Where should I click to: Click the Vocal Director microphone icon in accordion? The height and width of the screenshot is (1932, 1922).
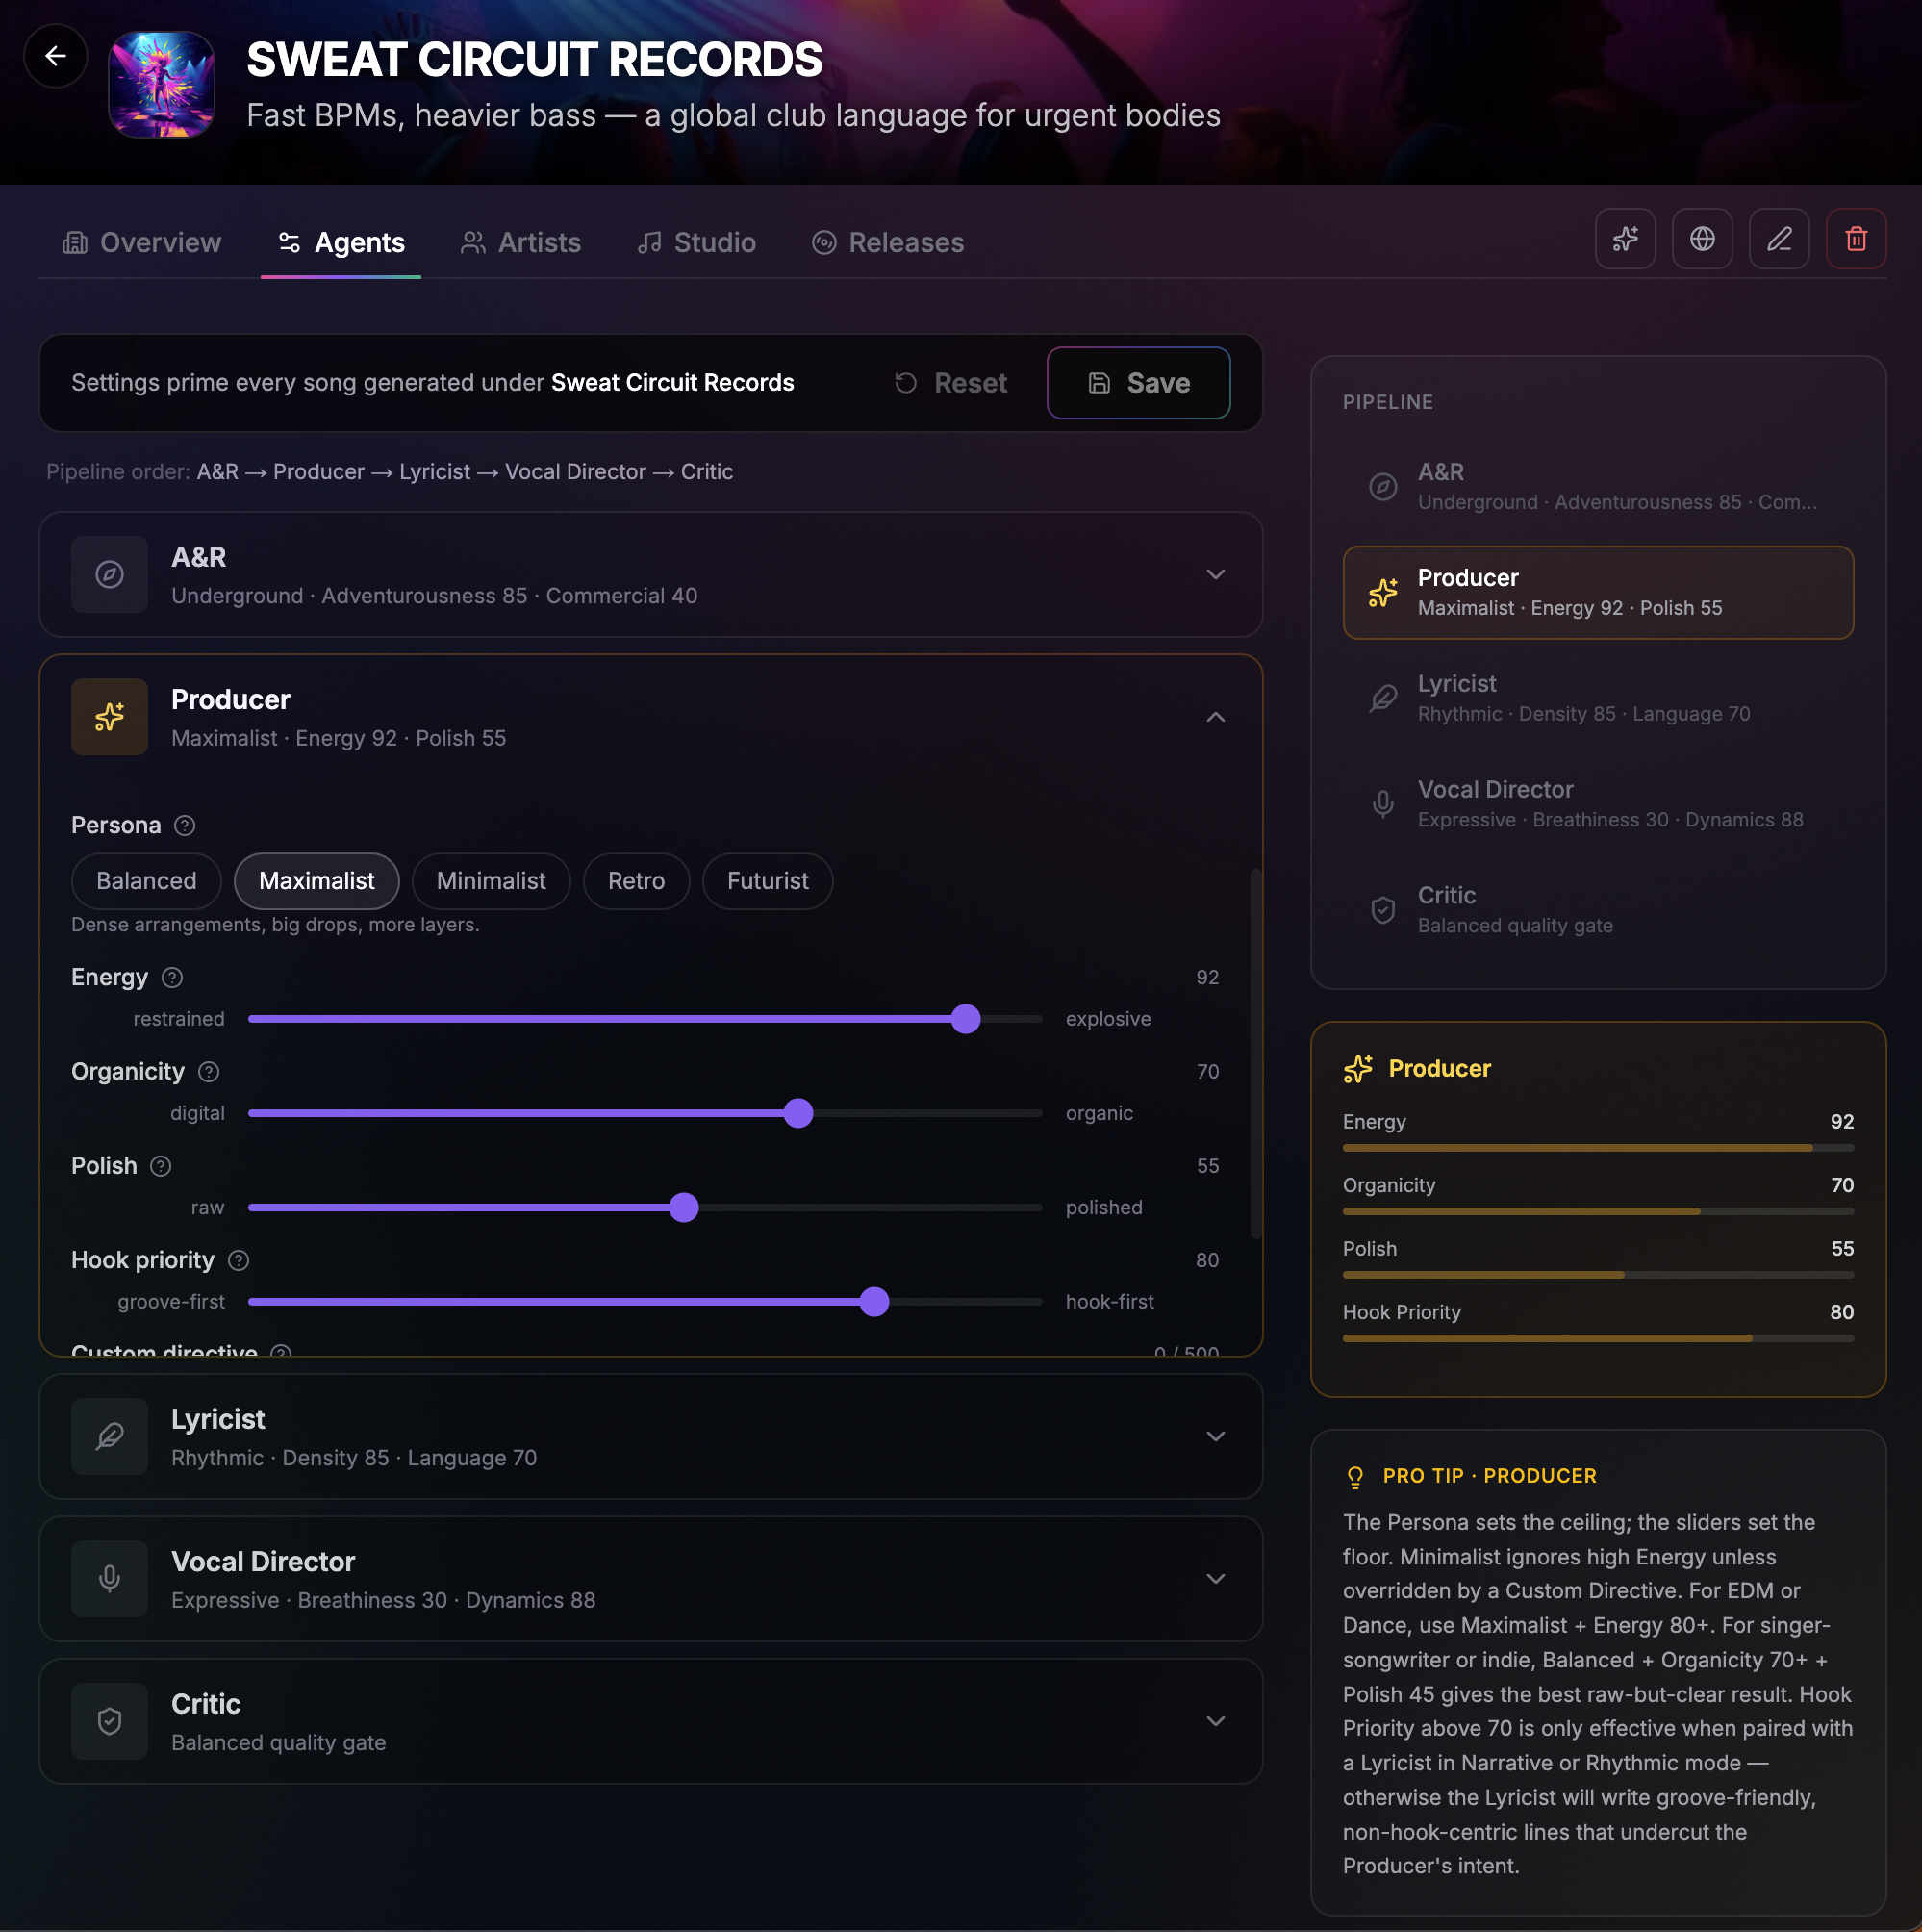(109, 1578)
